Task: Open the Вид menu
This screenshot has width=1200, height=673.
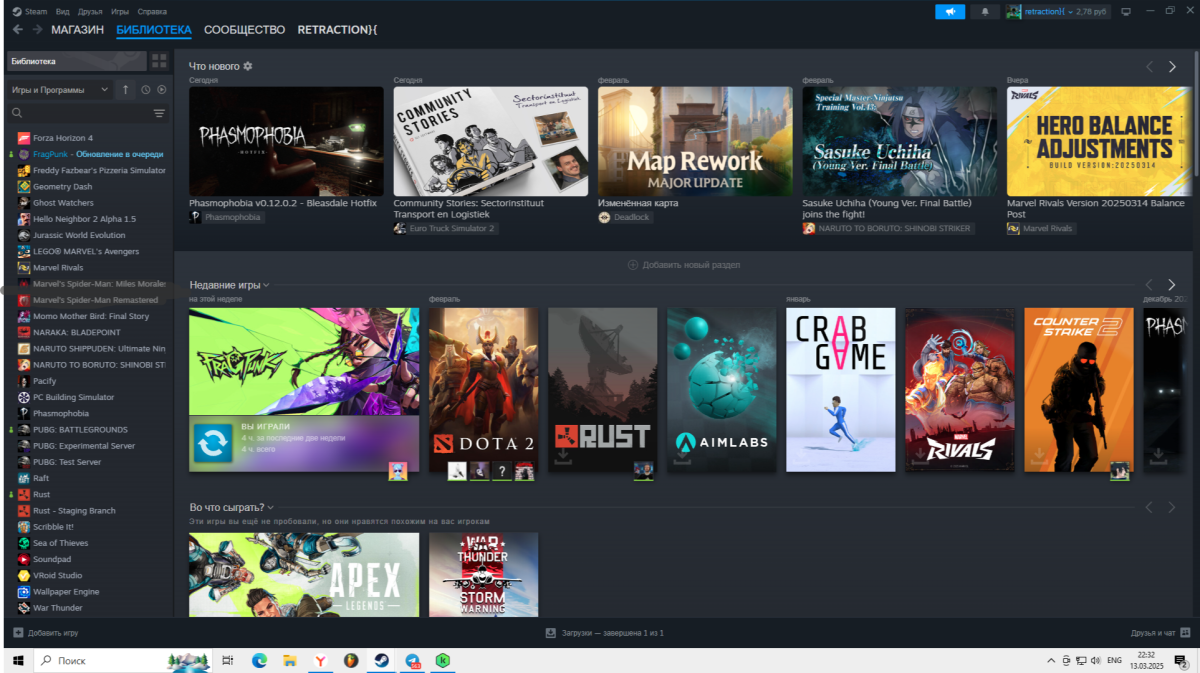Action: 63,11
